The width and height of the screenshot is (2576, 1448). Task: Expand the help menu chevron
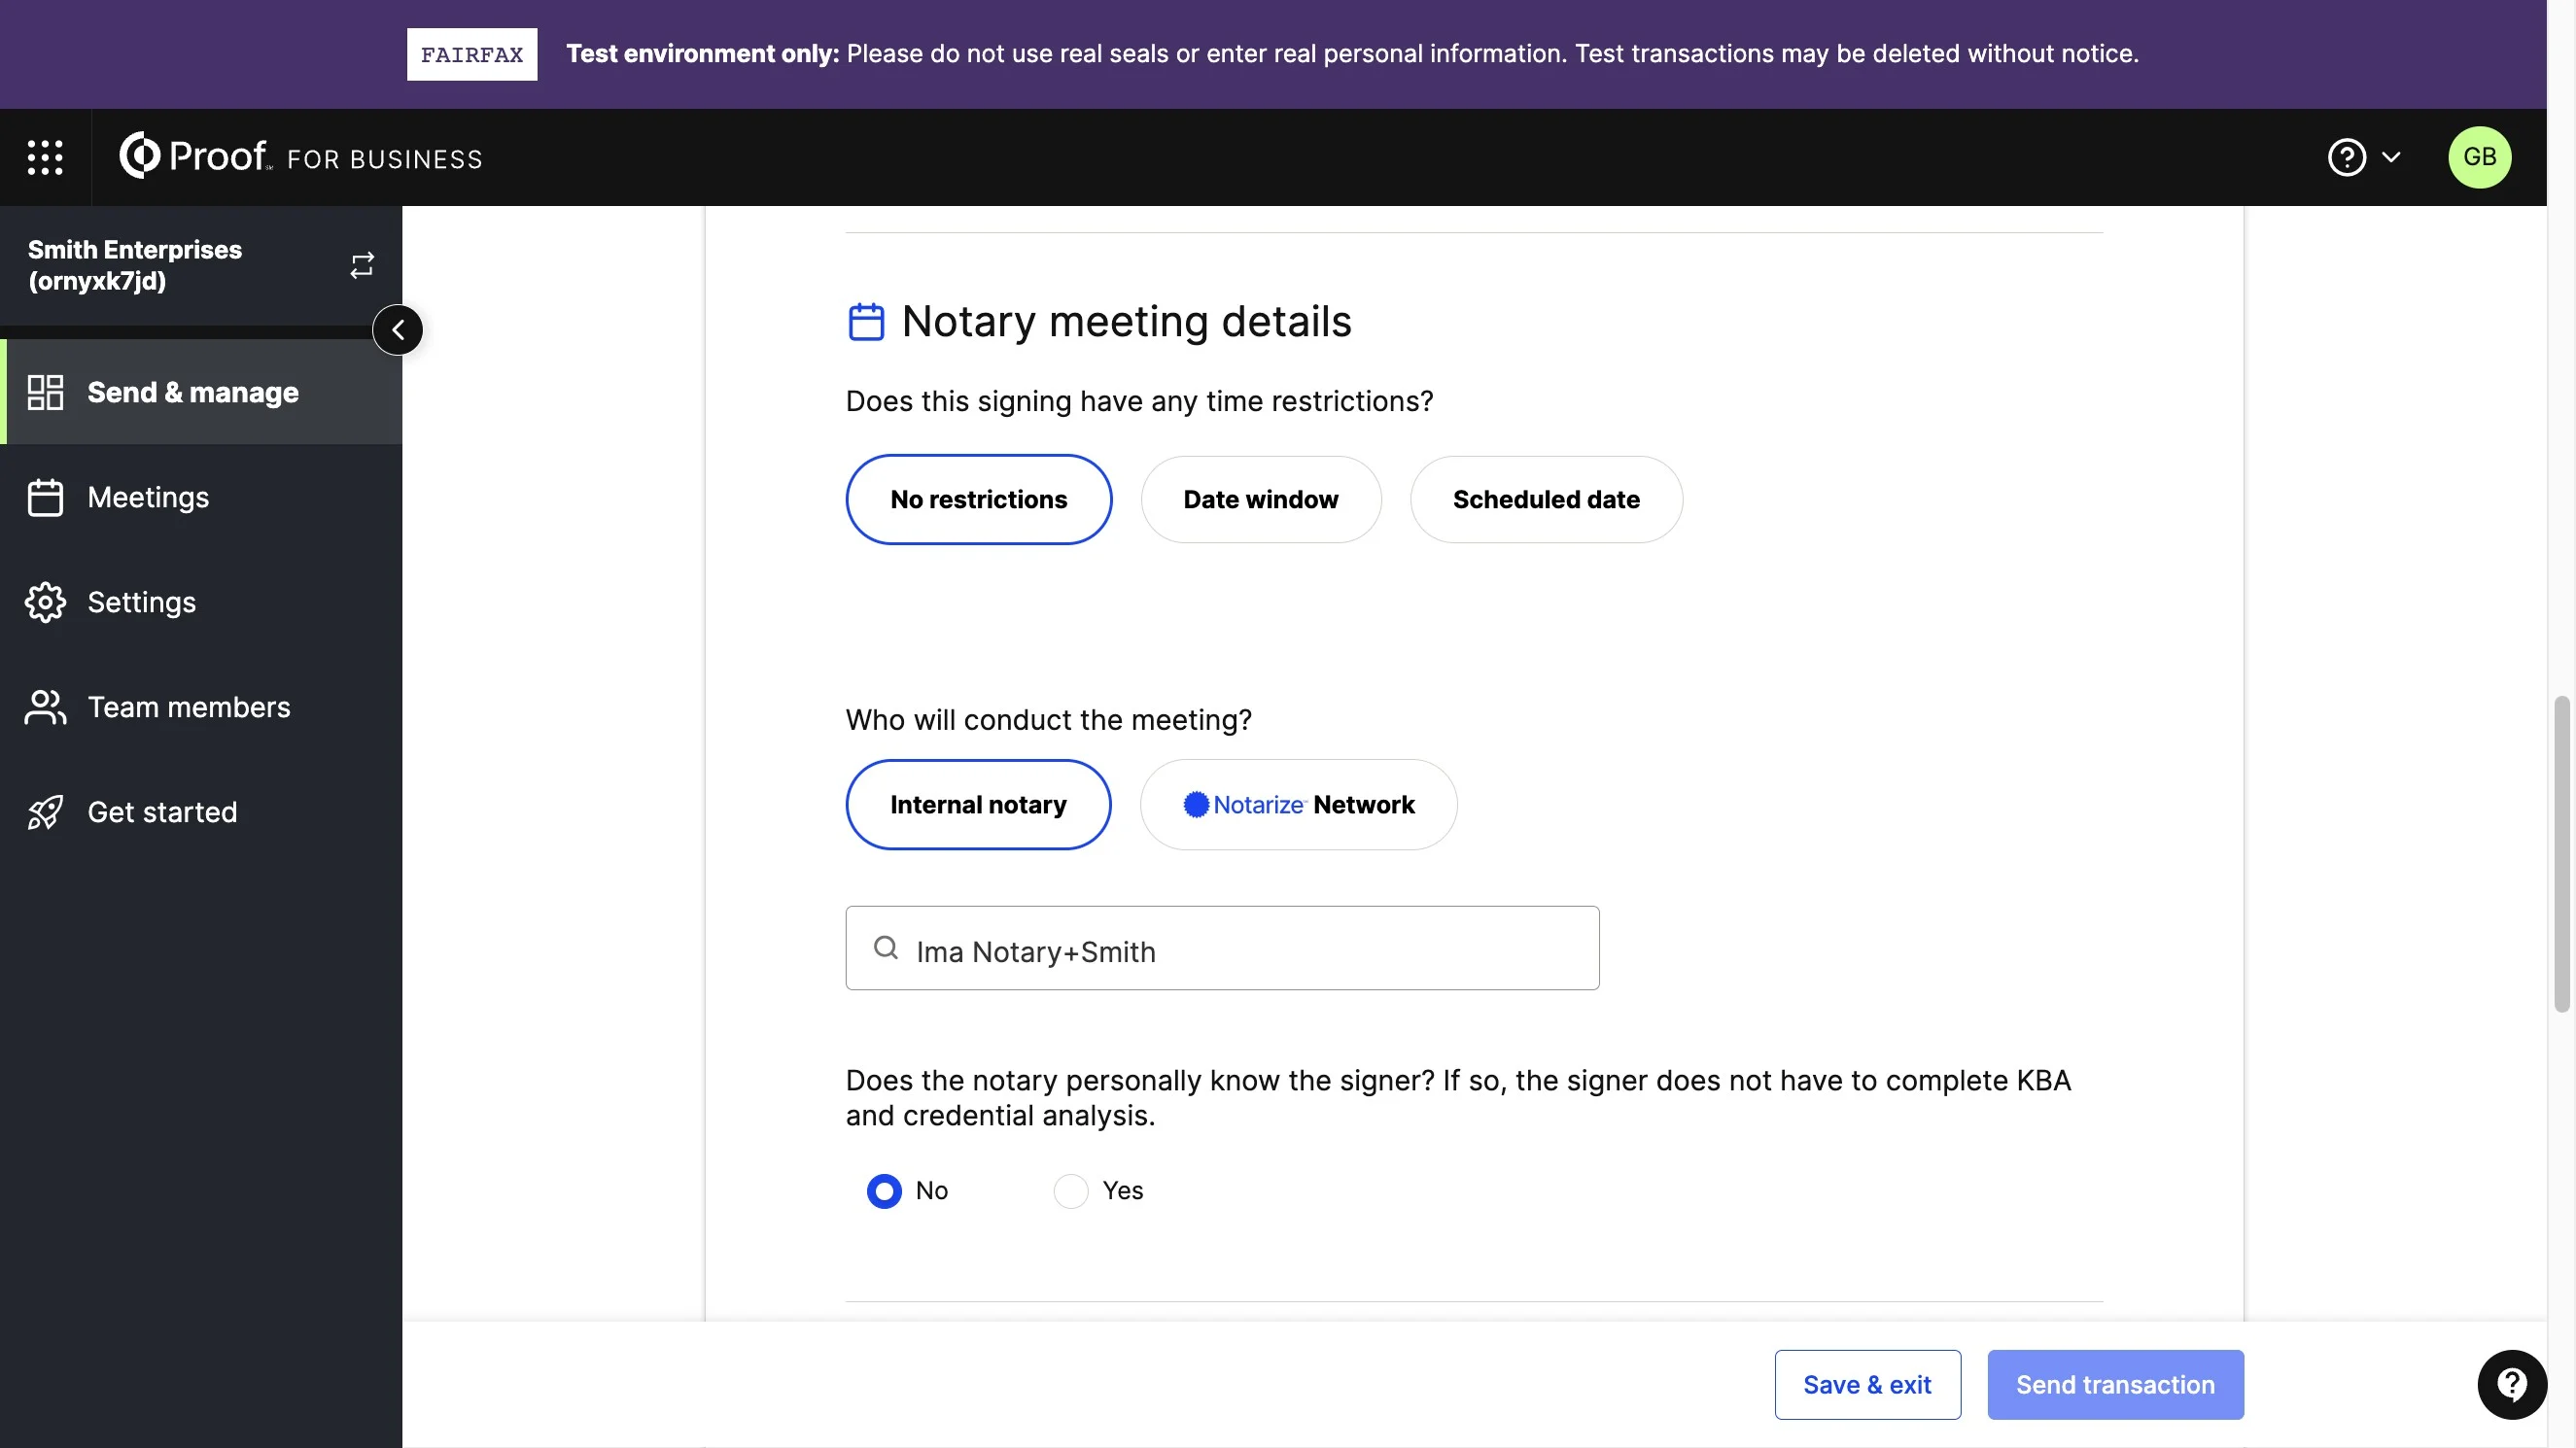coord(2391,157)
